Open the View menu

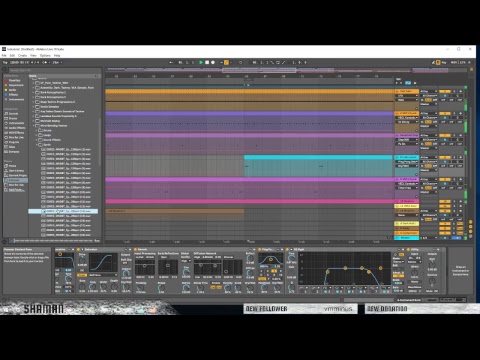33,55
